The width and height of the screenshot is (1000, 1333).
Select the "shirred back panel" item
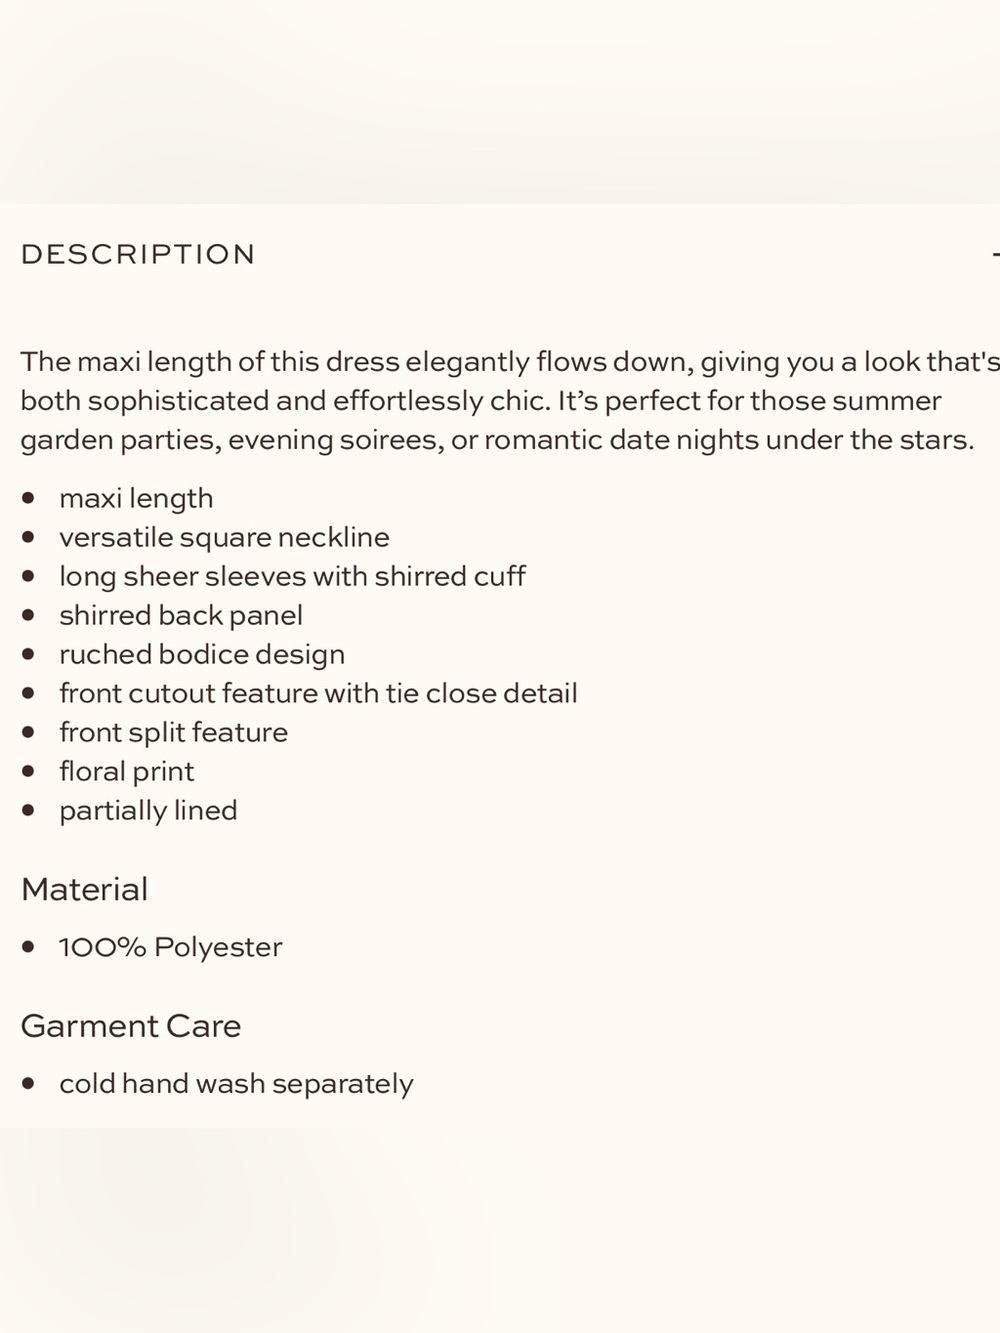(x=181, y=615)
